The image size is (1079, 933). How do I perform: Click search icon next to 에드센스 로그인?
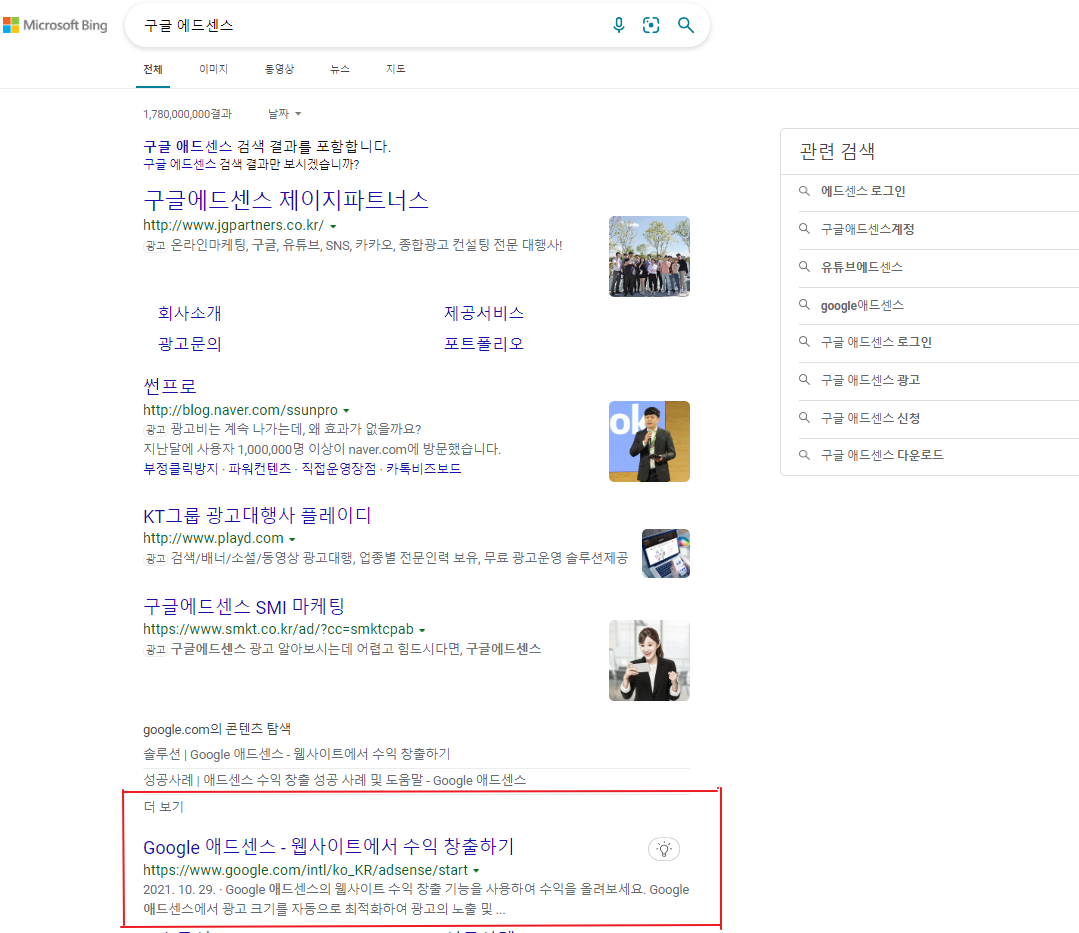(x=804, y=191)
